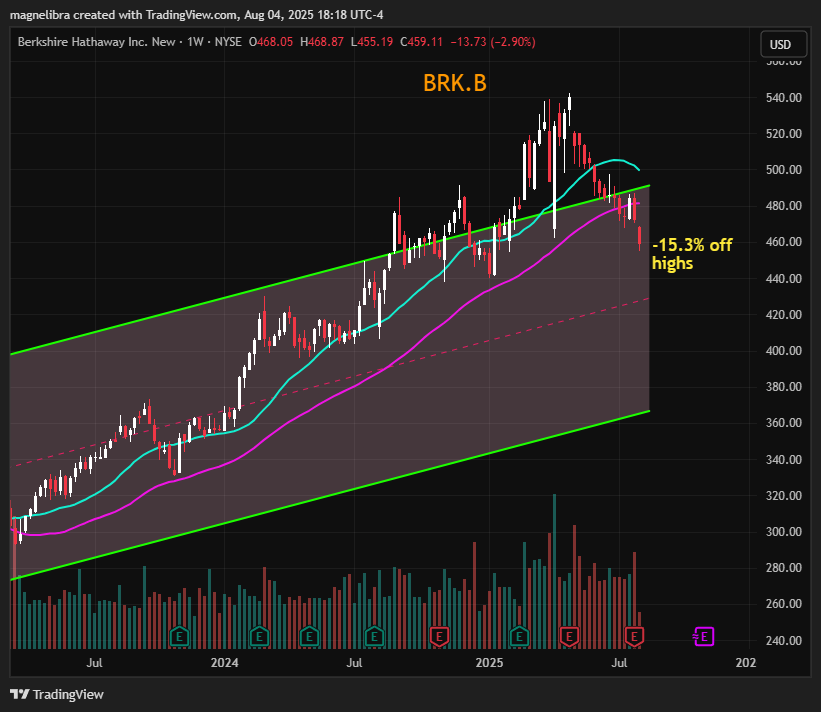Click the 380.00 price axis label
The height and width of the screenshot is (712, 821).
(783, 387)
